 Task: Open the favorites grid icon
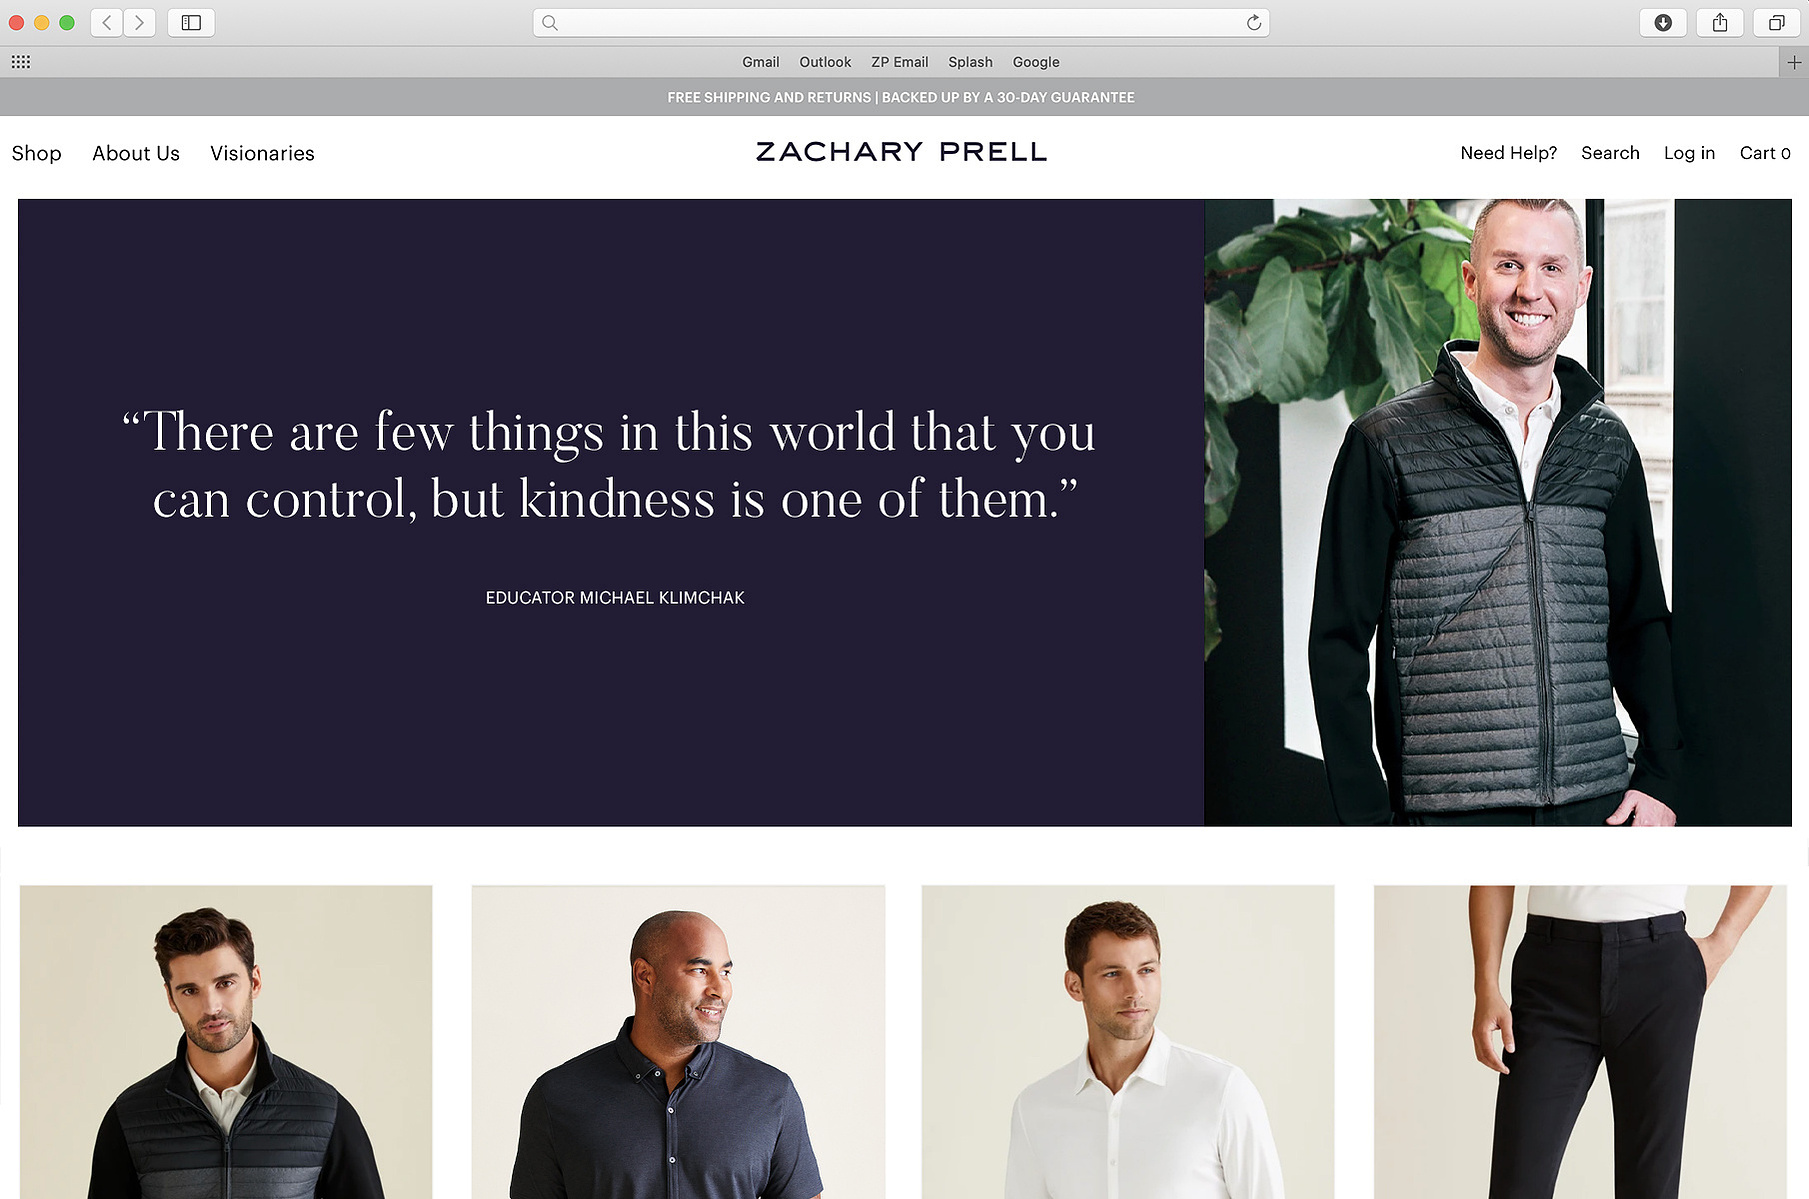21,62
